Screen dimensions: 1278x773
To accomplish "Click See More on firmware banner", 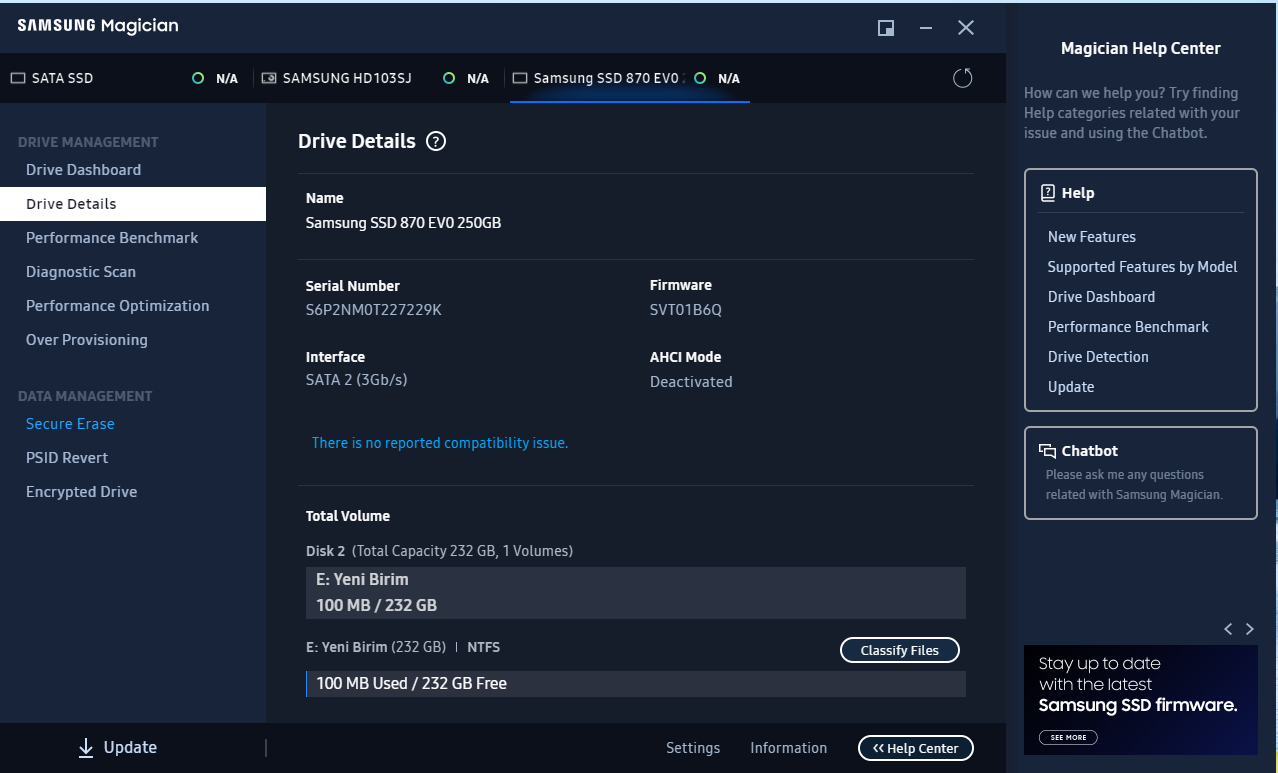I will pyautogui.click(x=1068, y=737).
